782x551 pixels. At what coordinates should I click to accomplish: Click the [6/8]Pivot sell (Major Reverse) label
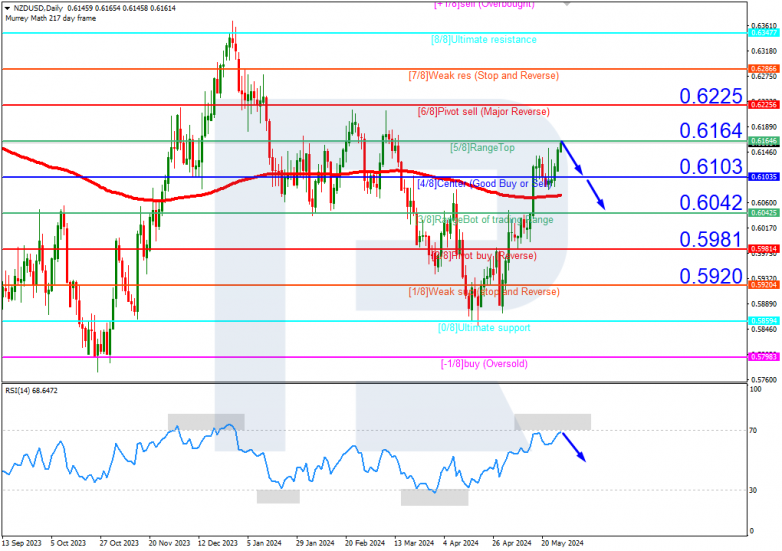pos(483,111)
